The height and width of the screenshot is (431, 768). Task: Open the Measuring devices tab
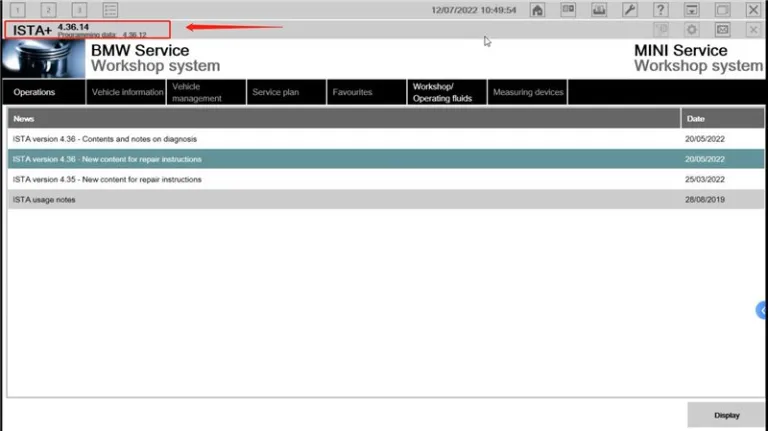point(528,92)
